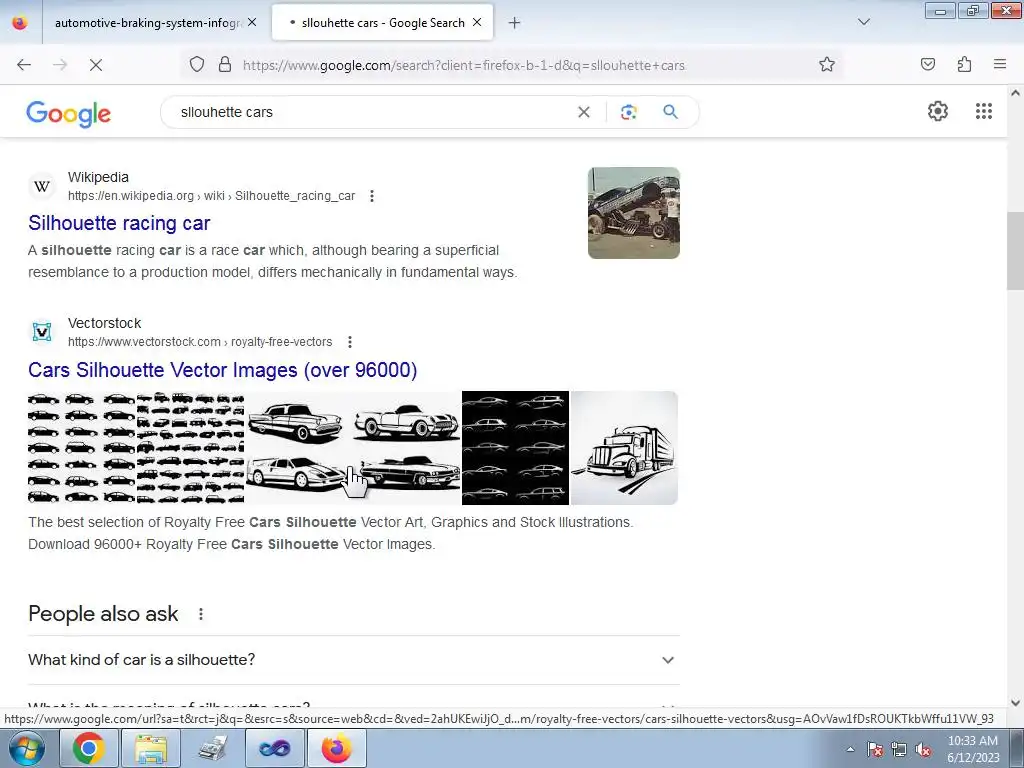Open options beside People also ask
The width and height of the screenshot is (1024, 768).
tap(200, 614)
